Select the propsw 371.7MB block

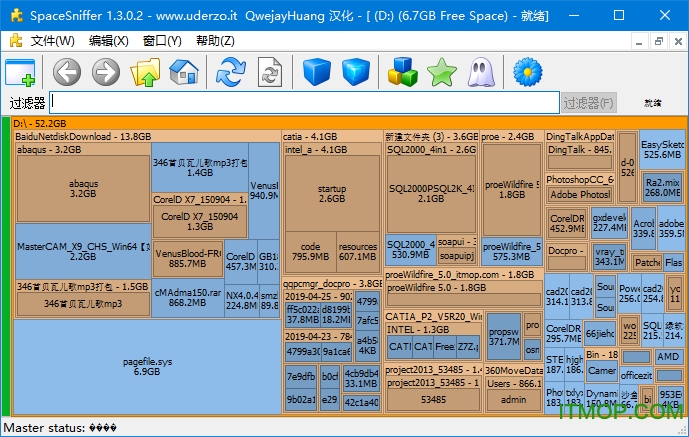(504, 336)
